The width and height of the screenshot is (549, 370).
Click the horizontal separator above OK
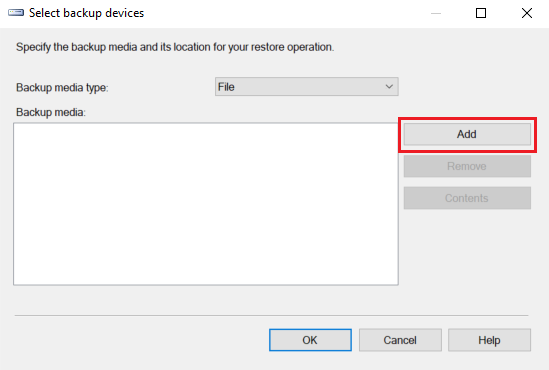[x=271, y=315]
